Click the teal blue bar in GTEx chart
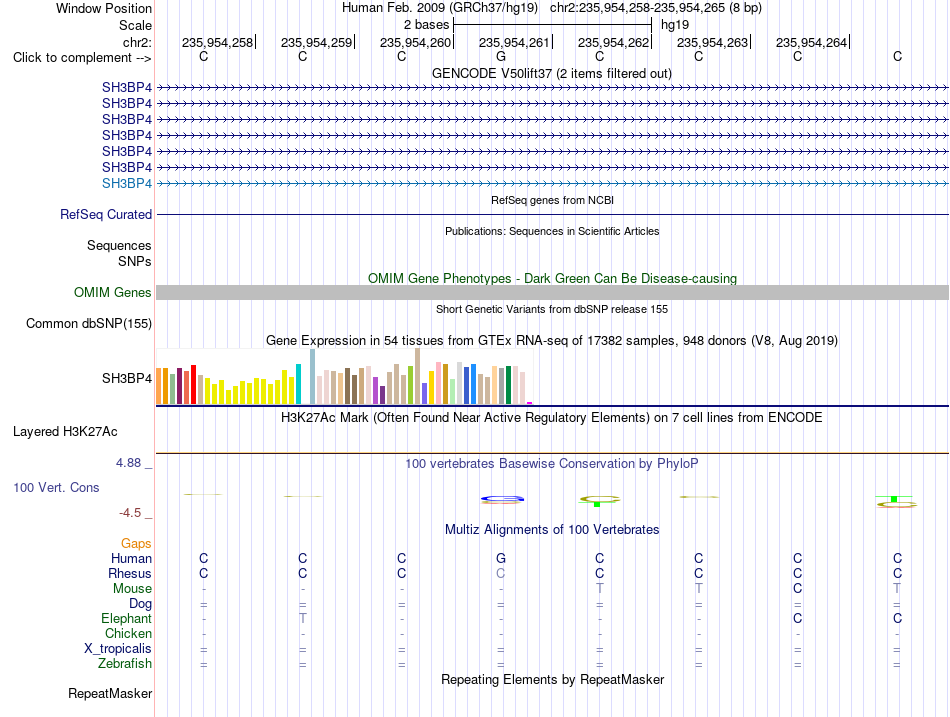The image size is (950, 717). [298, 384]
